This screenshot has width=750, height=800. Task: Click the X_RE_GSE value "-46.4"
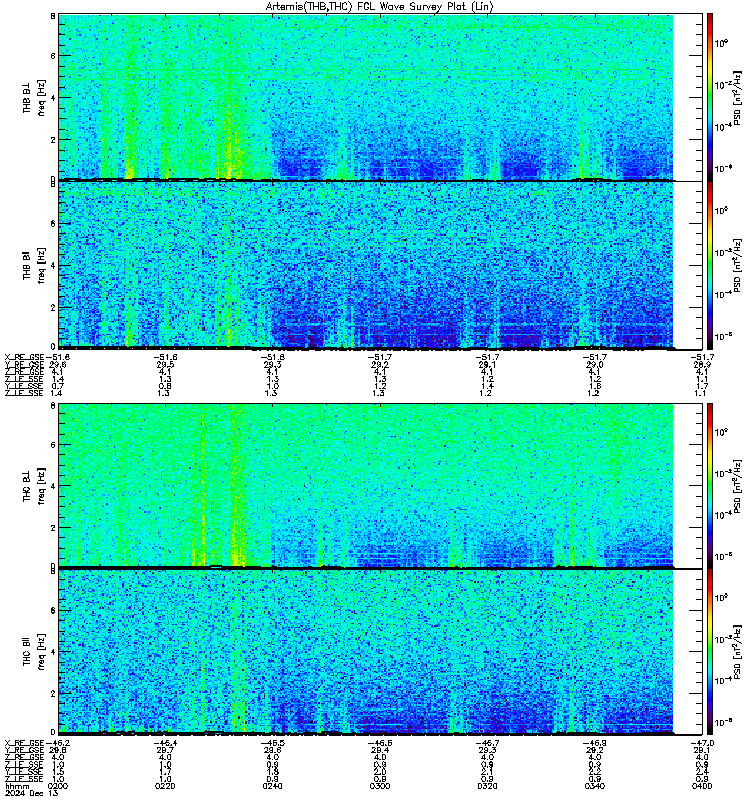165,743
